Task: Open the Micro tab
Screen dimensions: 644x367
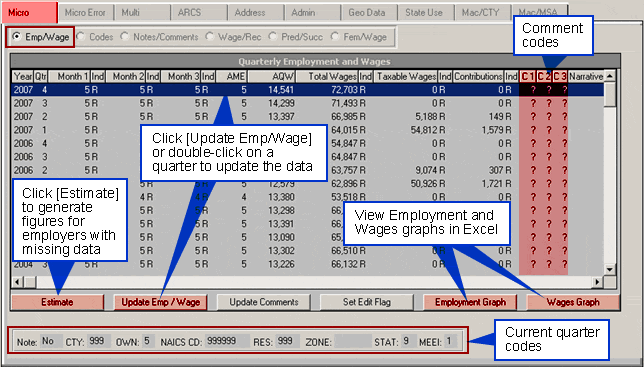Action: (x=29, y=12)
